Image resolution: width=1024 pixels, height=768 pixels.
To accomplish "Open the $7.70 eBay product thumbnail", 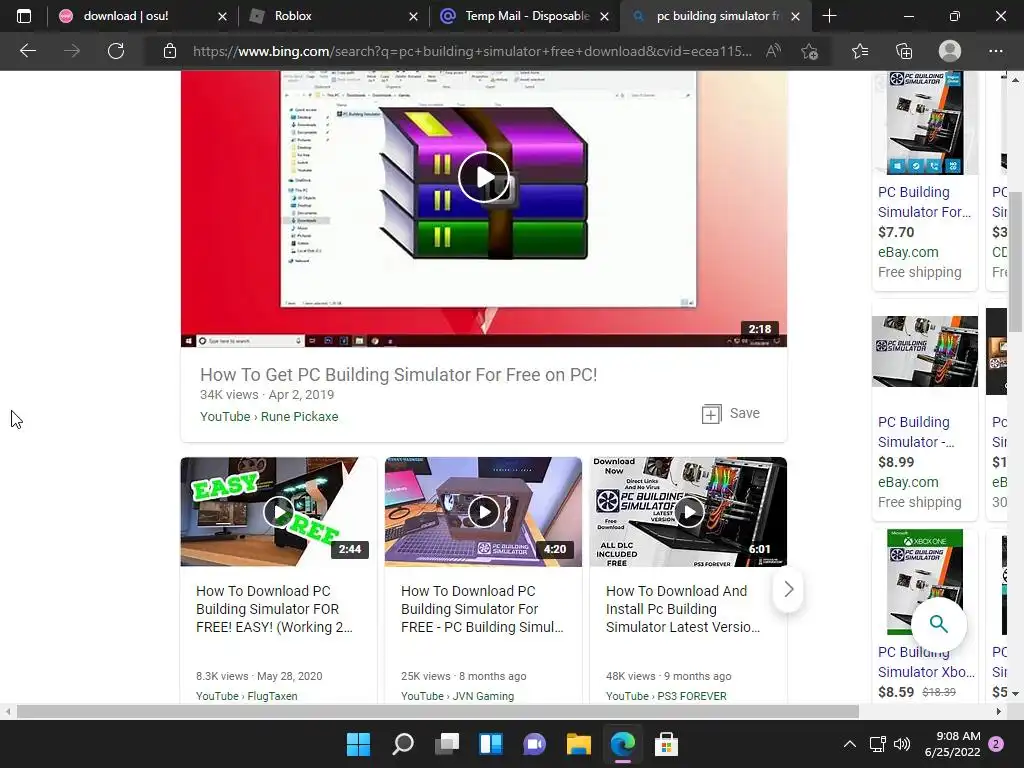I will [x=925, y=123].
